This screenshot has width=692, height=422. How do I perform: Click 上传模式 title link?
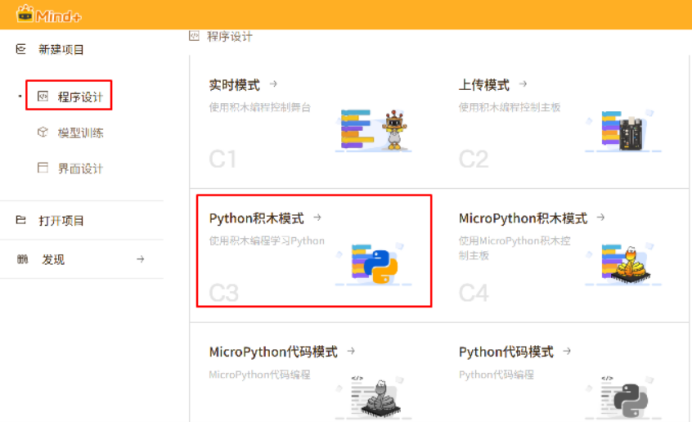click(484, 85)
